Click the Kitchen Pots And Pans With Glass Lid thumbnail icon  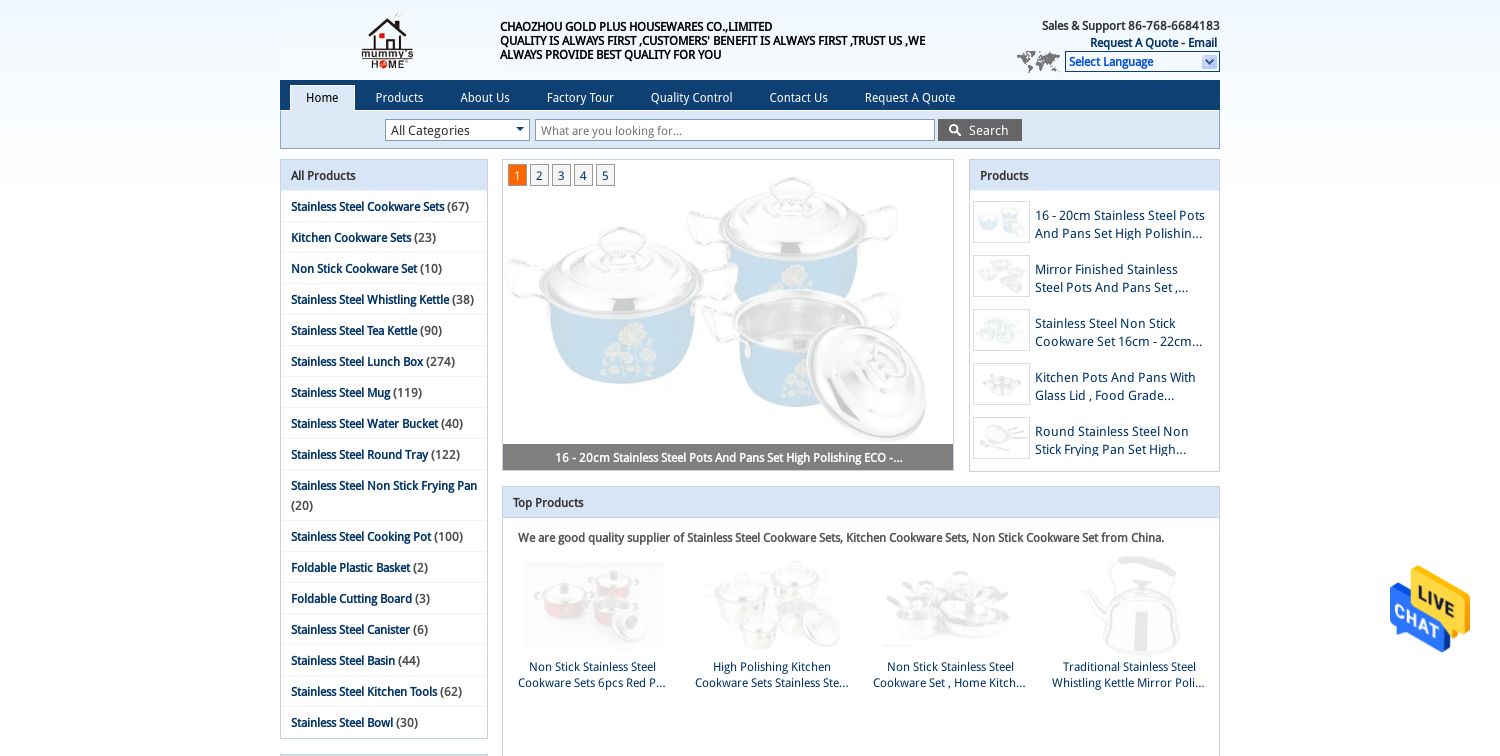pyautogui.click(x=1001, y=384)
